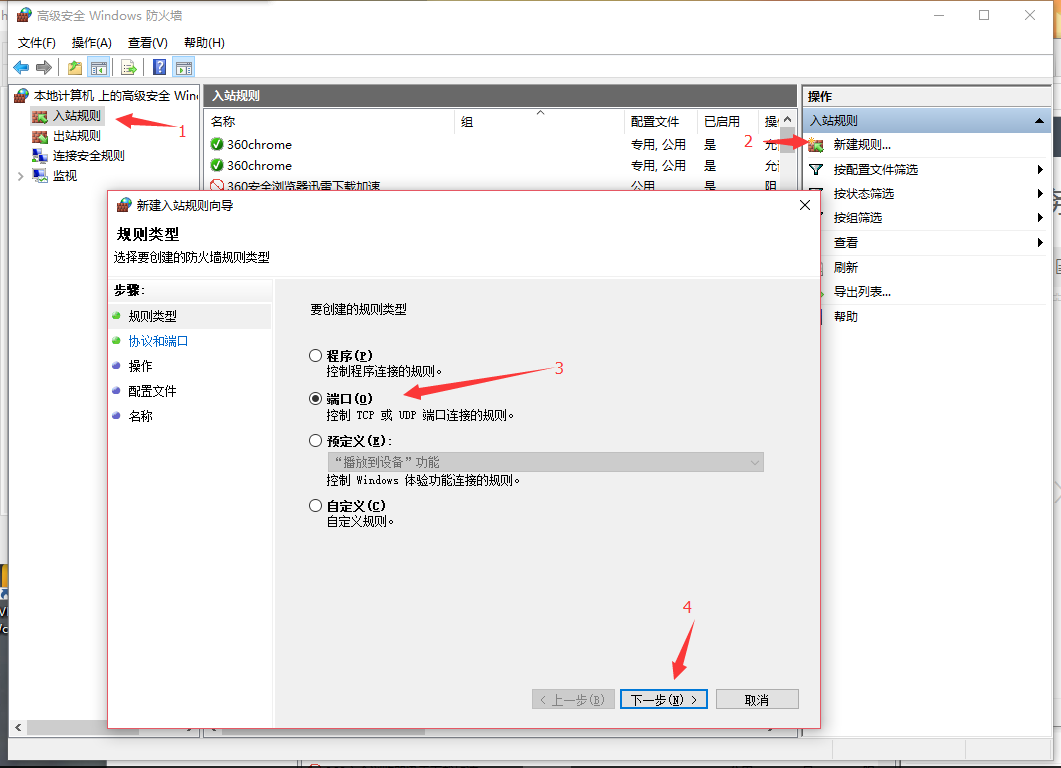Toggle the Show/Hide console tree icon

[98, 67]
